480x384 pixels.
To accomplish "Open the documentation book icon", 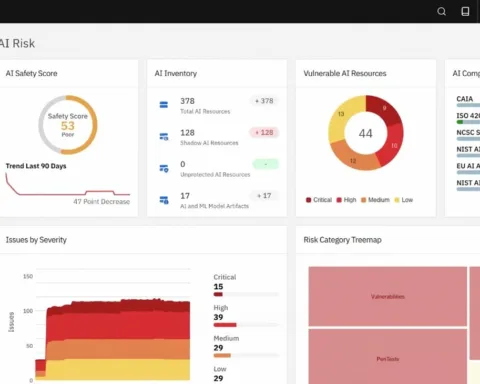I will pyautogui.click(x=465, y=12).
